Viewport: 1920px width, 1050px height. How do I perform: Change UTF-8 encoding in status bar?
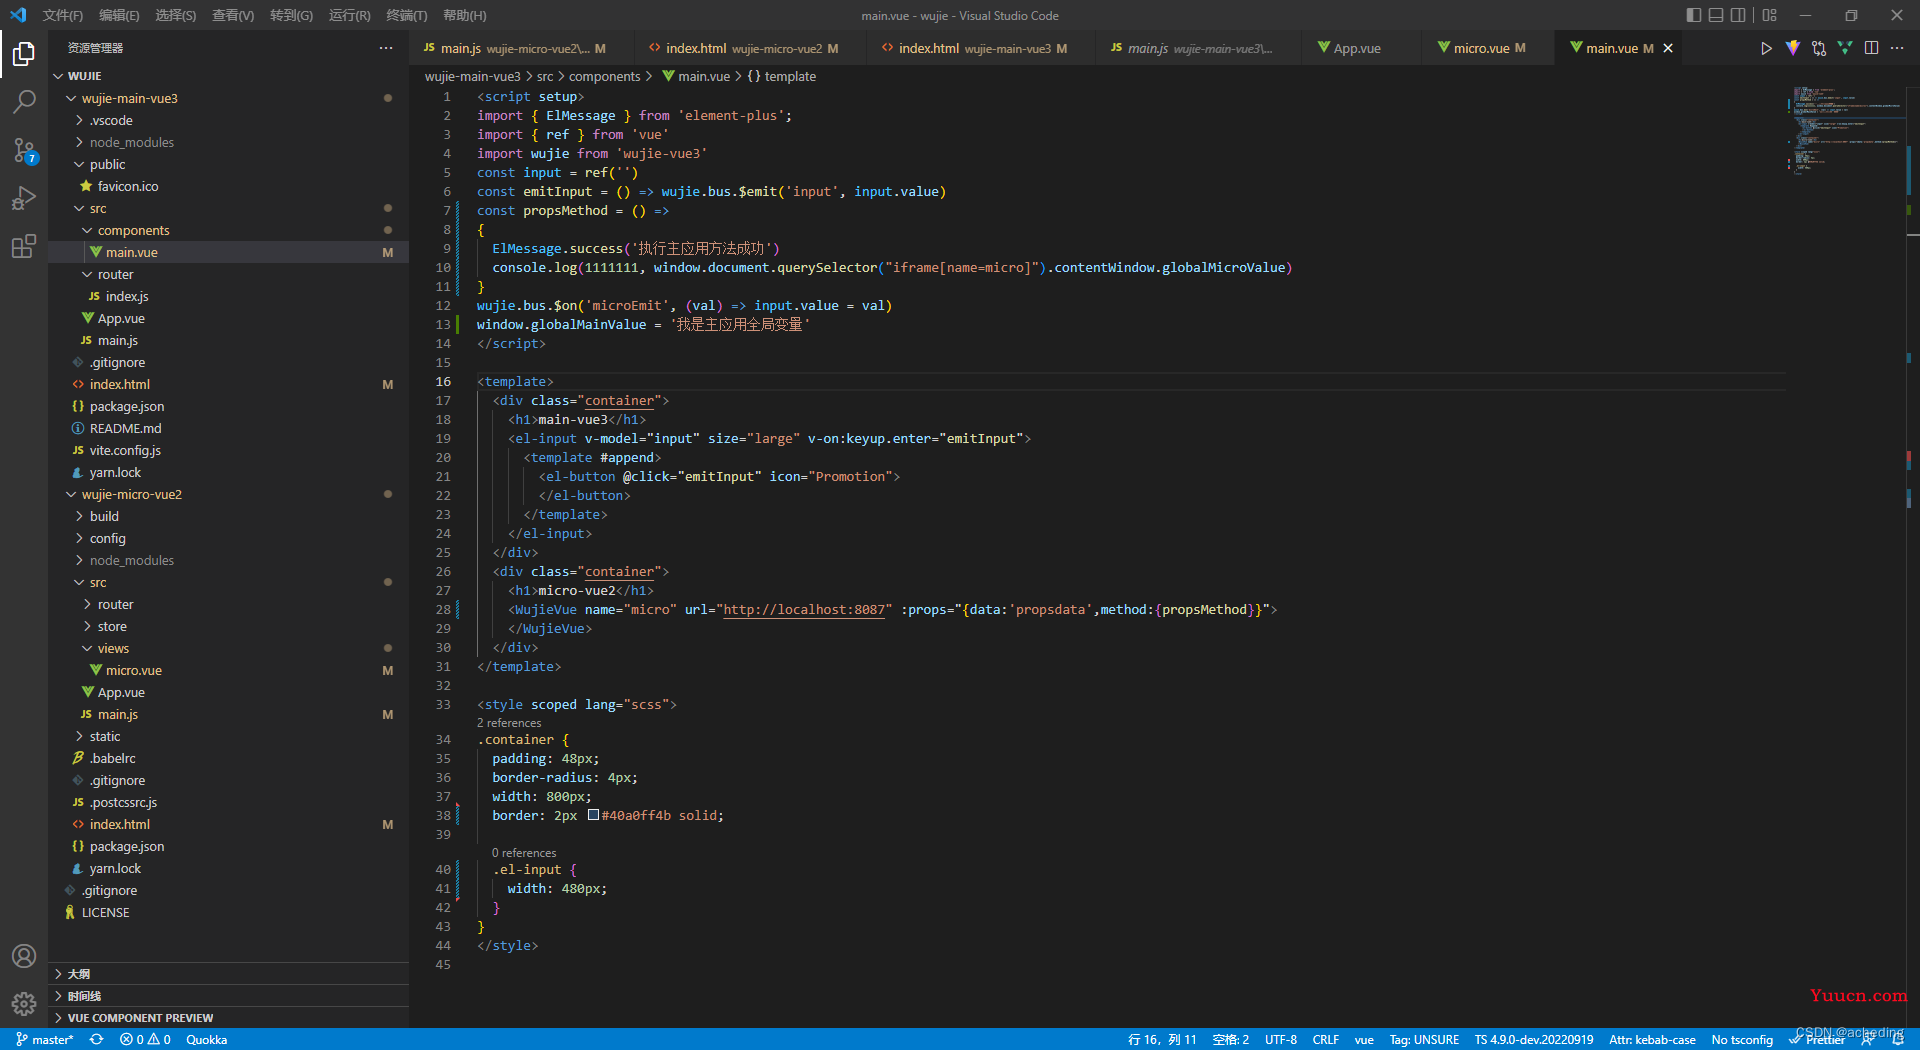pyautogui.click(x=1281, y=1039)
